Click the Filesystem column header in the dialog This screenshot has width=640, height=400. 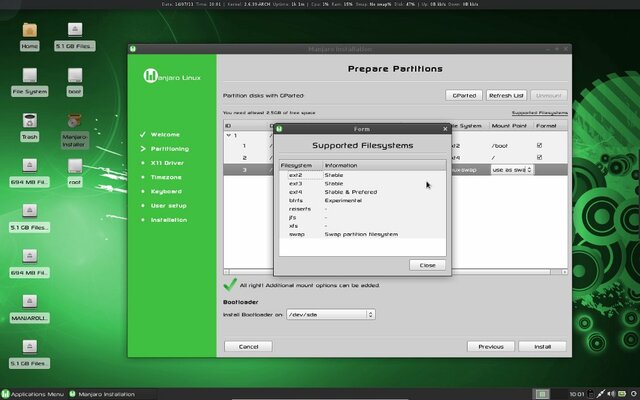[x=301, y=165]
